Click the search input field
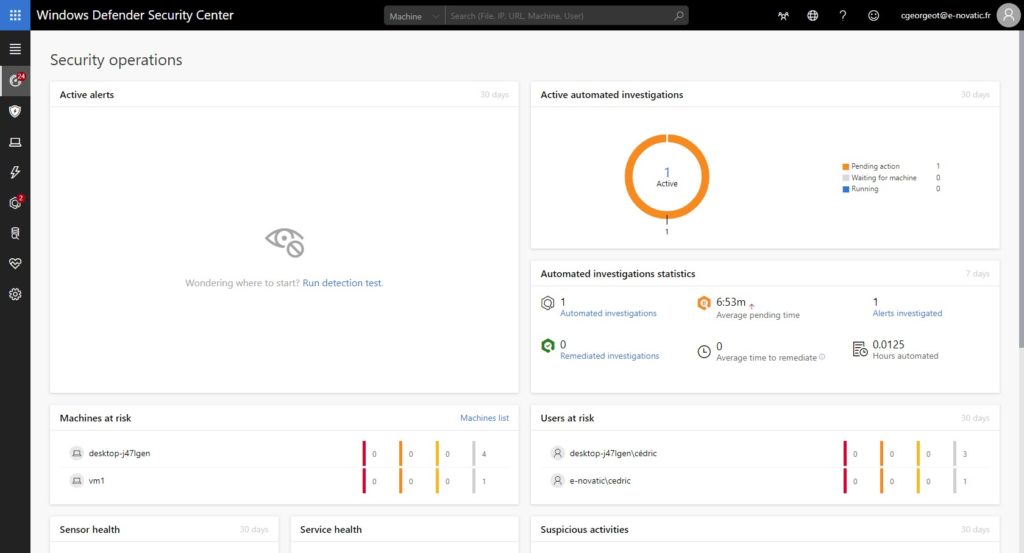1024x553 pixels. point(558,16)
